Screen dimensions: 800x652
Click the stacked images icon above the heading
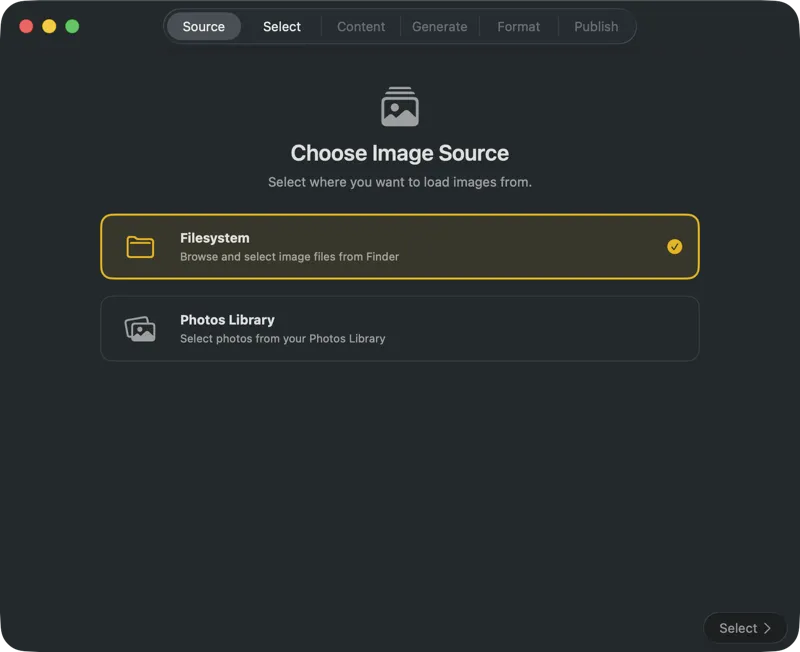[x=399, y=106]
